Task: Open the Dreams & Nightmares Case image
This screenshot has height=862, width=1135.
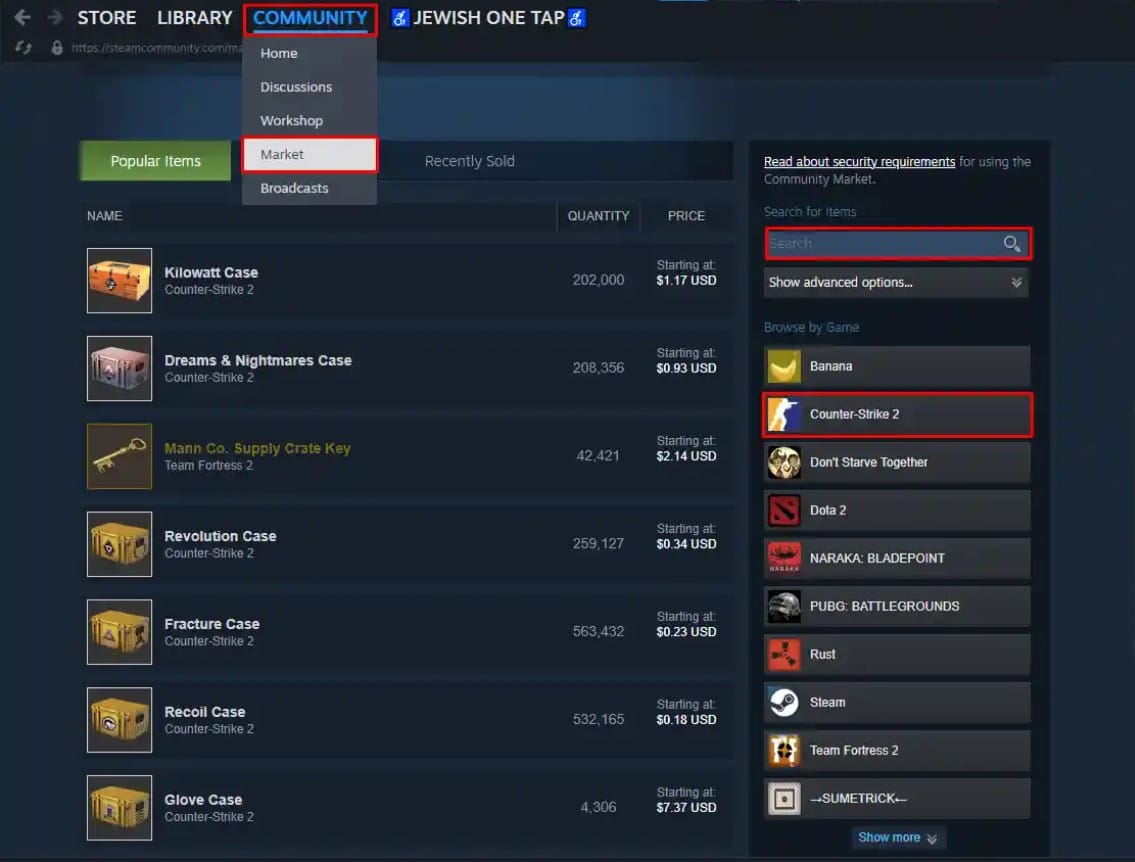Action: pos(119,368)
